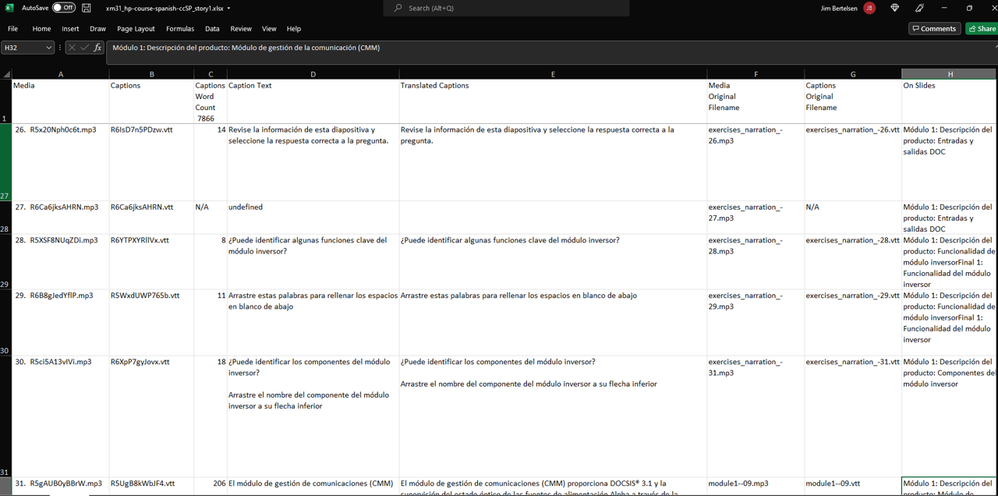Image resolution: width=998 pixels, height=496 pixels.
Task: Select column C header
Action: [210, 74]
